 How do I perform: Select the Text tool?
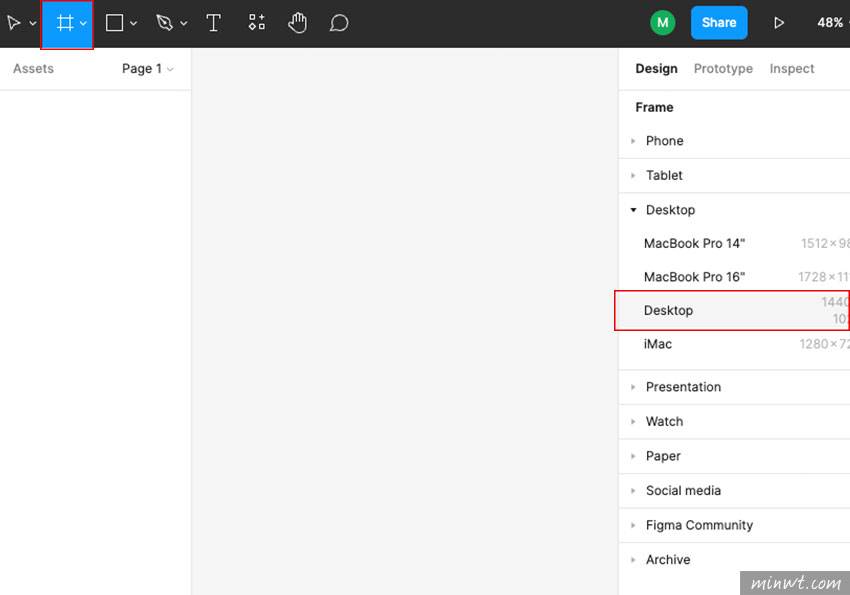click(214, 23)
